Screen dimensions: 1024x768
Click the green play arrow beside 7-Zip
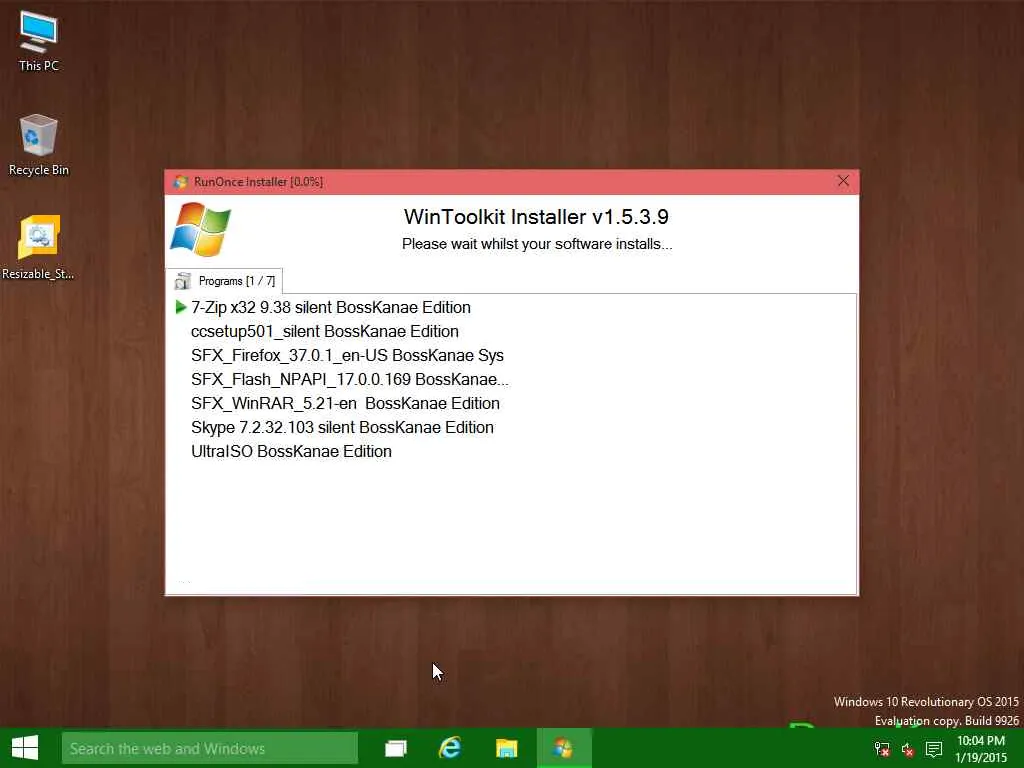181,307
